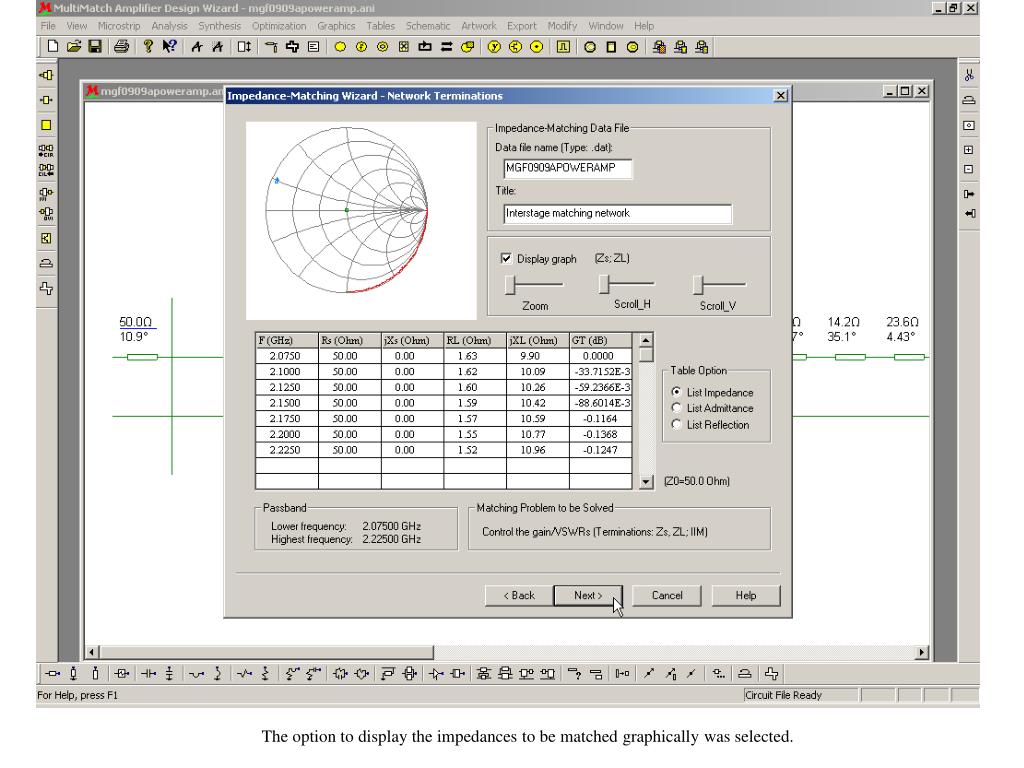
Task: Click the boxed plus zoom icon in the right sidebar
Action: [969, 150]
